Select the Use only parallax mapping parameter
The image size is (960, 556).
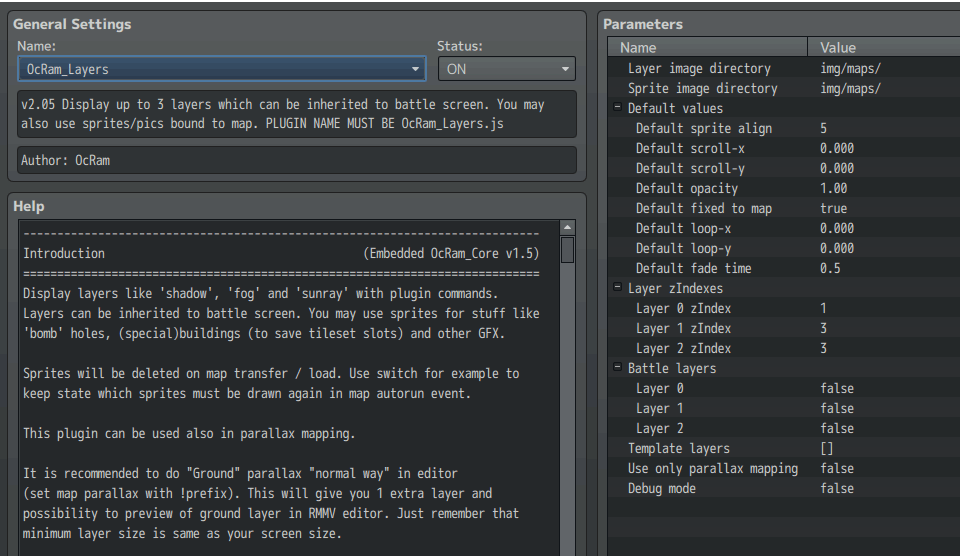pyautogui.click(x=784, y=468)
